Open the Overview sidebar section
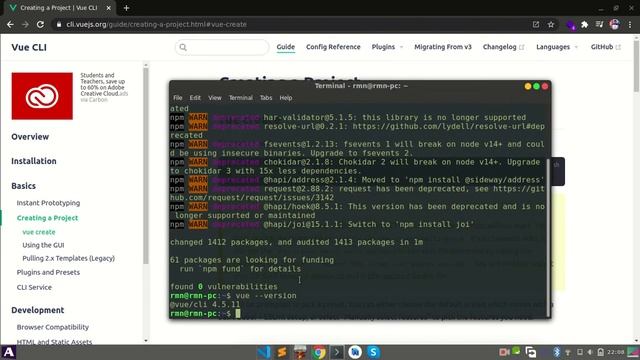640x360 pixels. [30, 137]
